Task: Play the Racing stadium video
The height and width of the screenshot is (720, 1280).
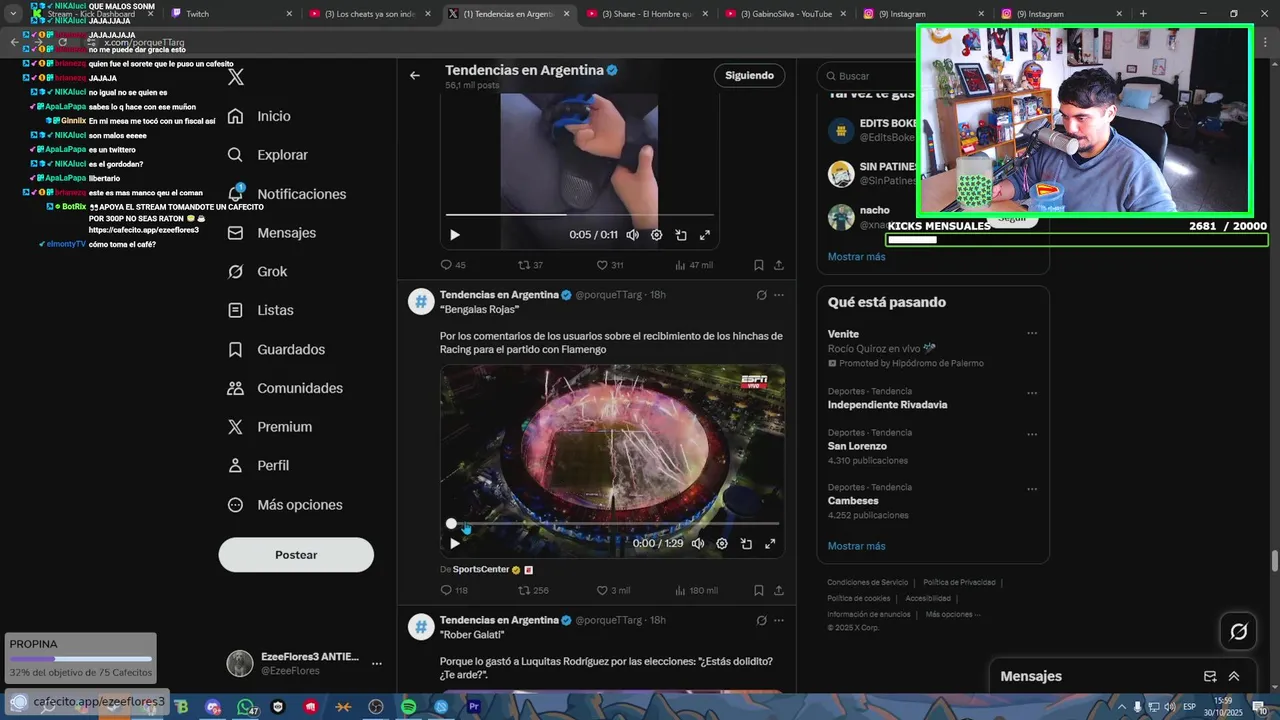Action: point(455,544)
